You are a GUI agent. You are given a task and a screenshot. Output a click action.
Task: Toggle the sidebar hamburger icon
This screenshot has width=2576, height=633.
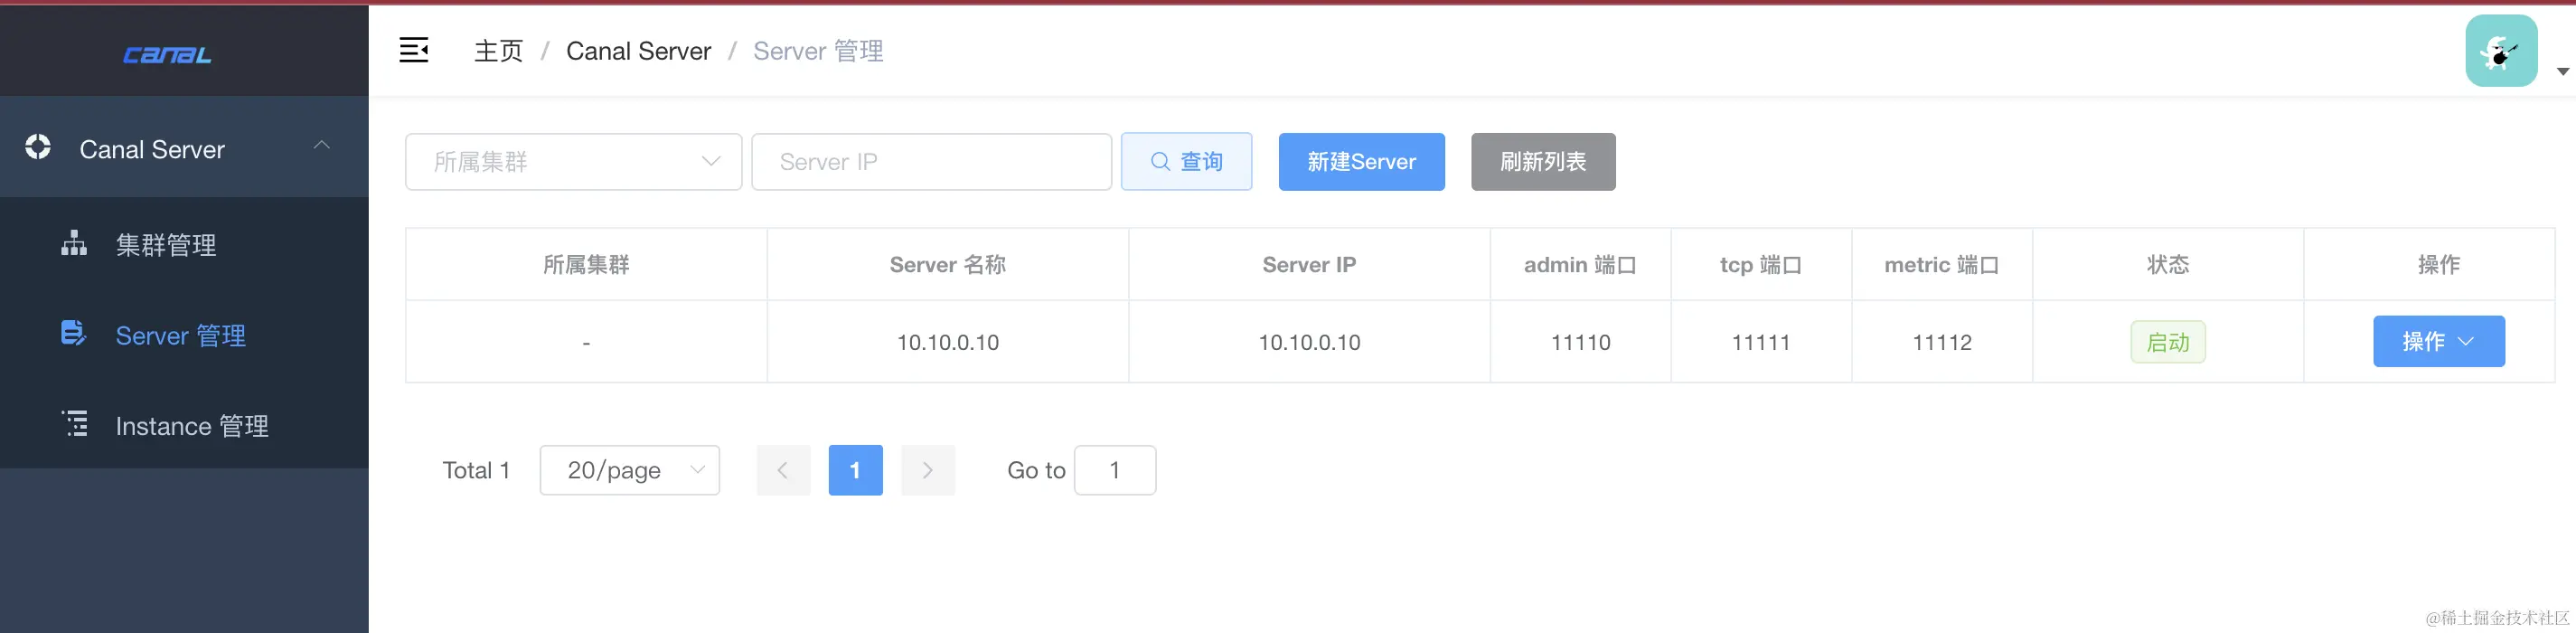tap(414, 50)
